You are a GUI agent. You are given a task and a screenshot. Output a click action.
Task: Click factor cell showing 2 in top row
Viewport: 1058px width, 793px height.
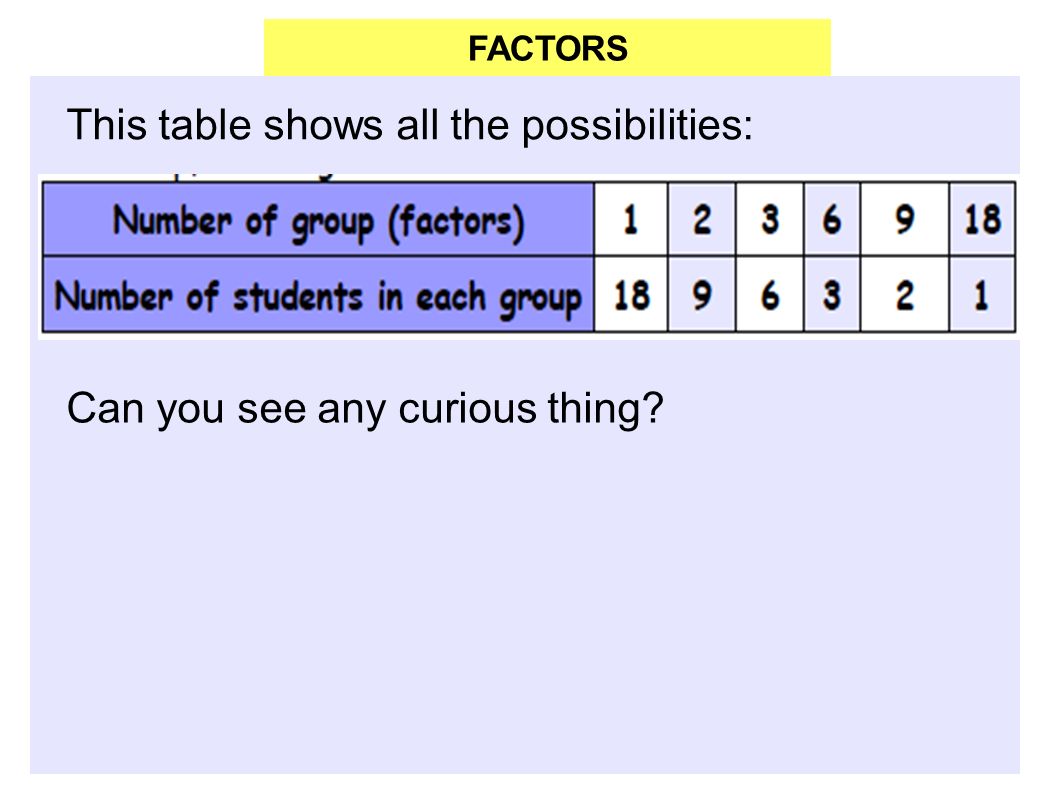[702, 219]
